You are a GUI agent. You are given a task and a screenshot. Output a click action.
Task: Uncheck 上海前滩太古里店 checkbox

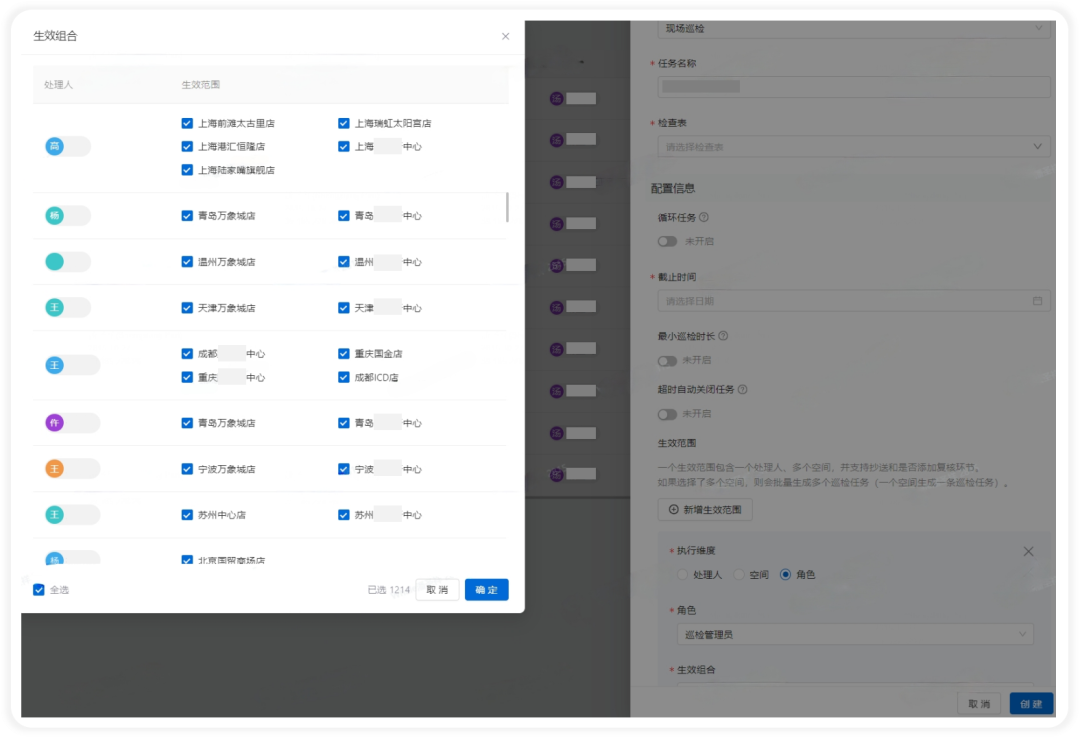(187, 123)
